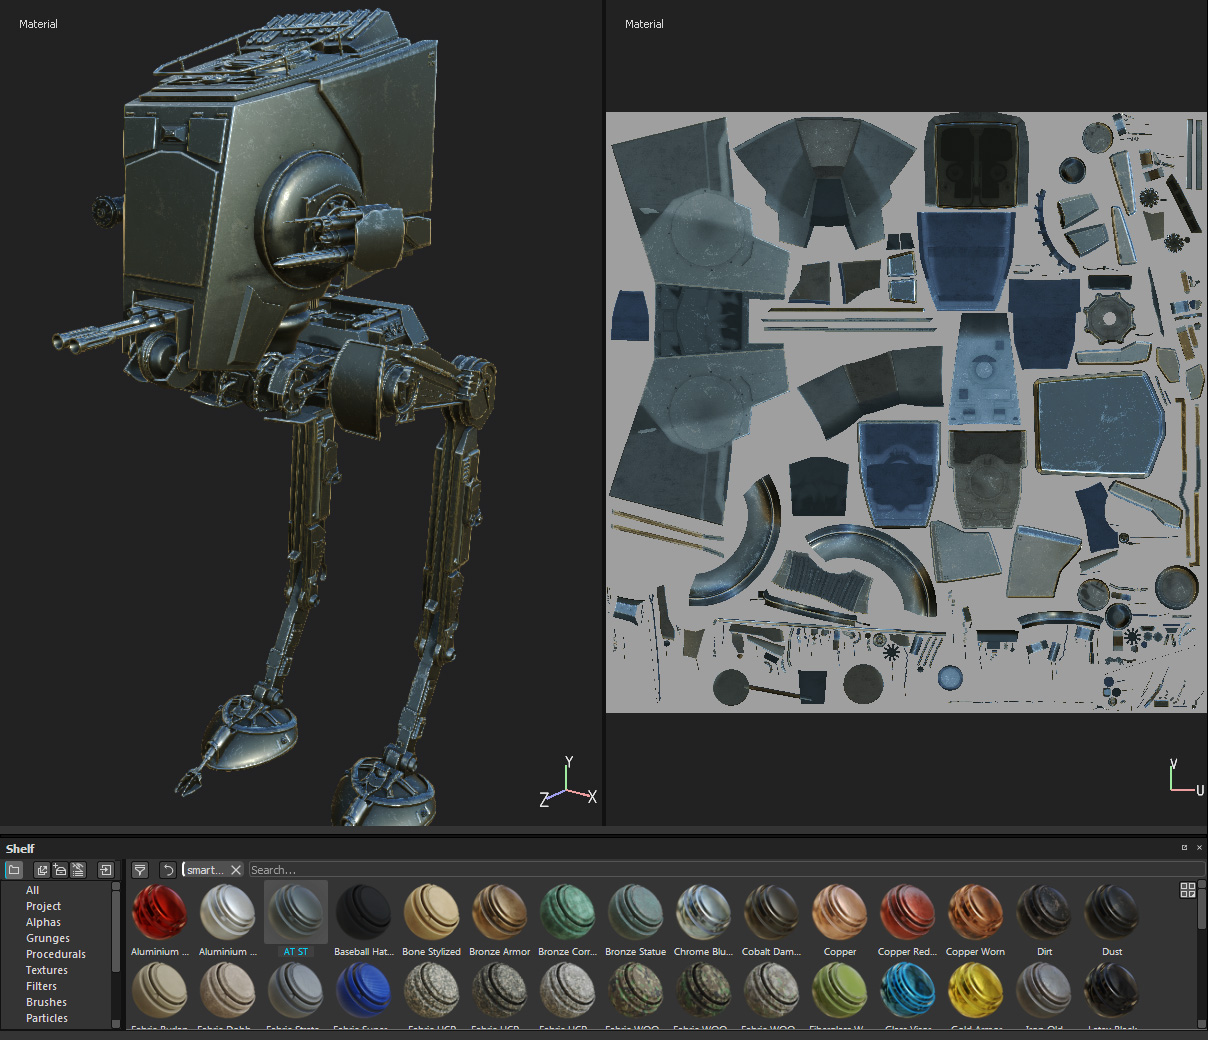Viewport: 1208px width, 1040px height.
Task: Select the Copper smart material
Action: 839,920
